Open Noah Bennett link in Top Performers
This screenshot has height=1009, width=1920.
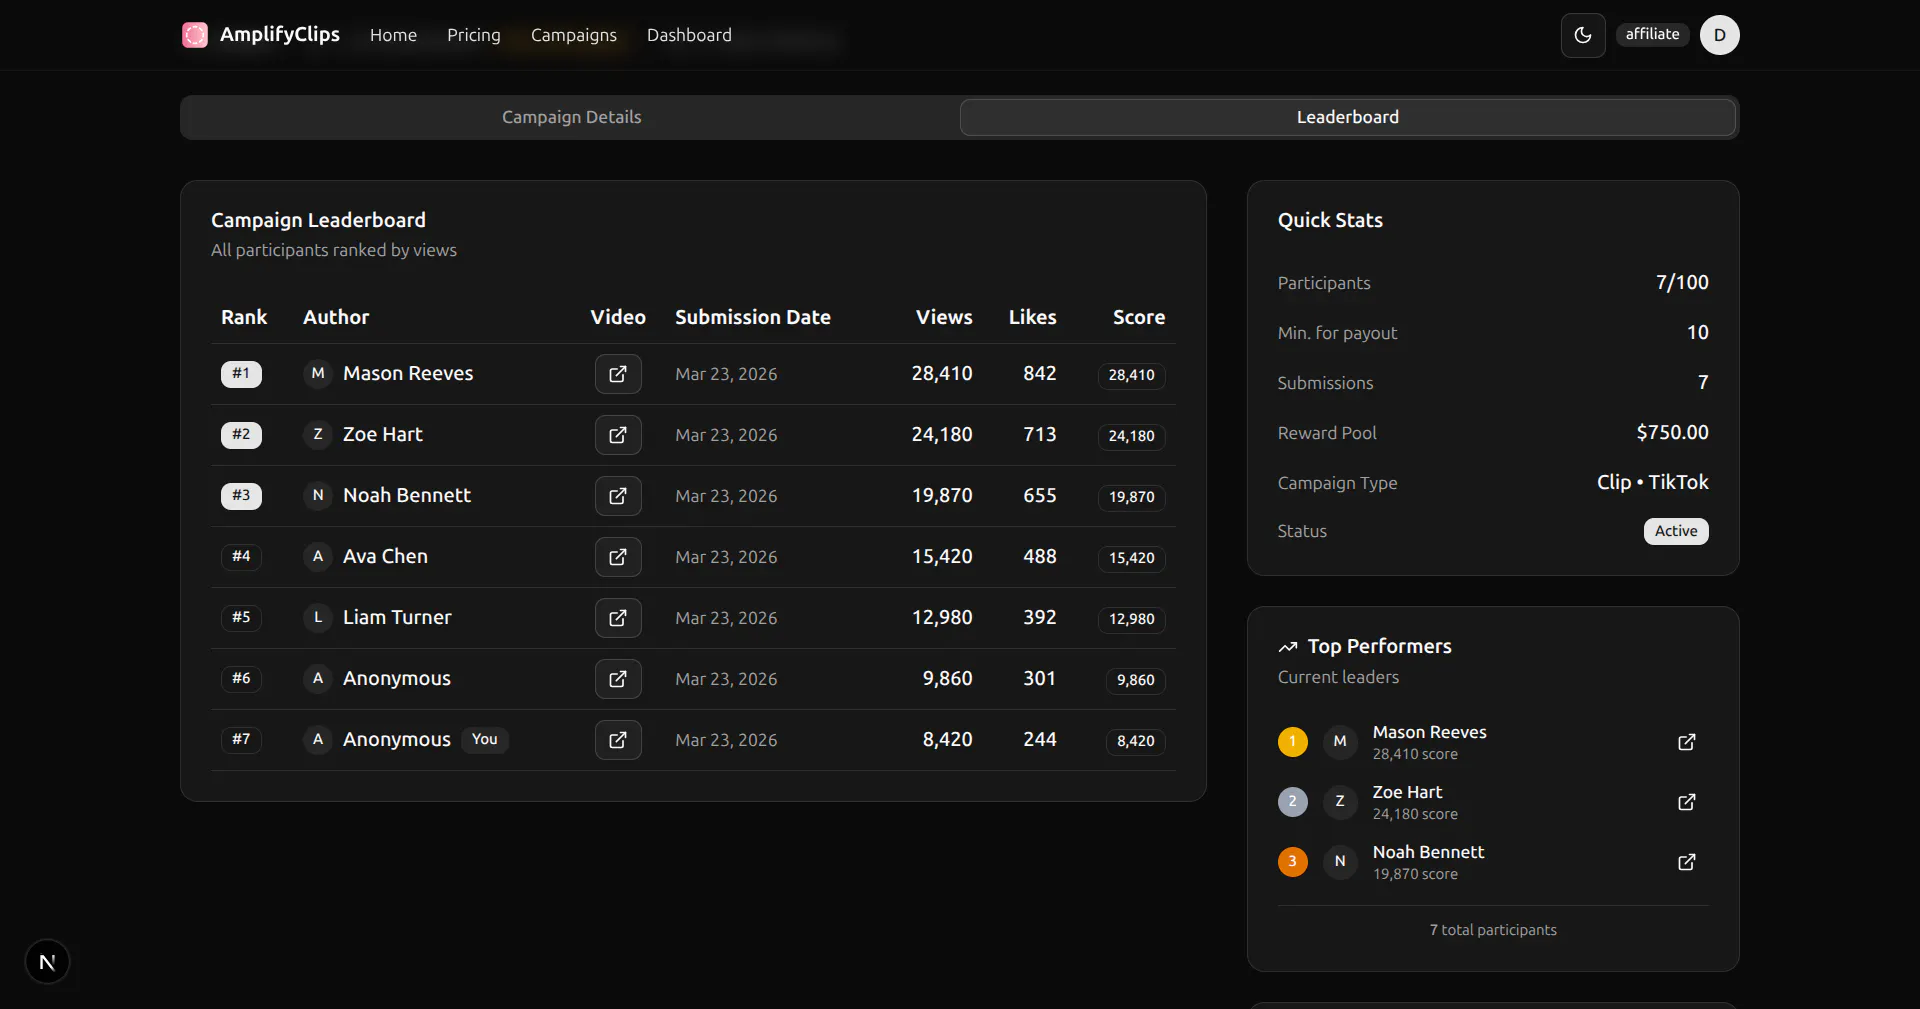coord(1686,862)
